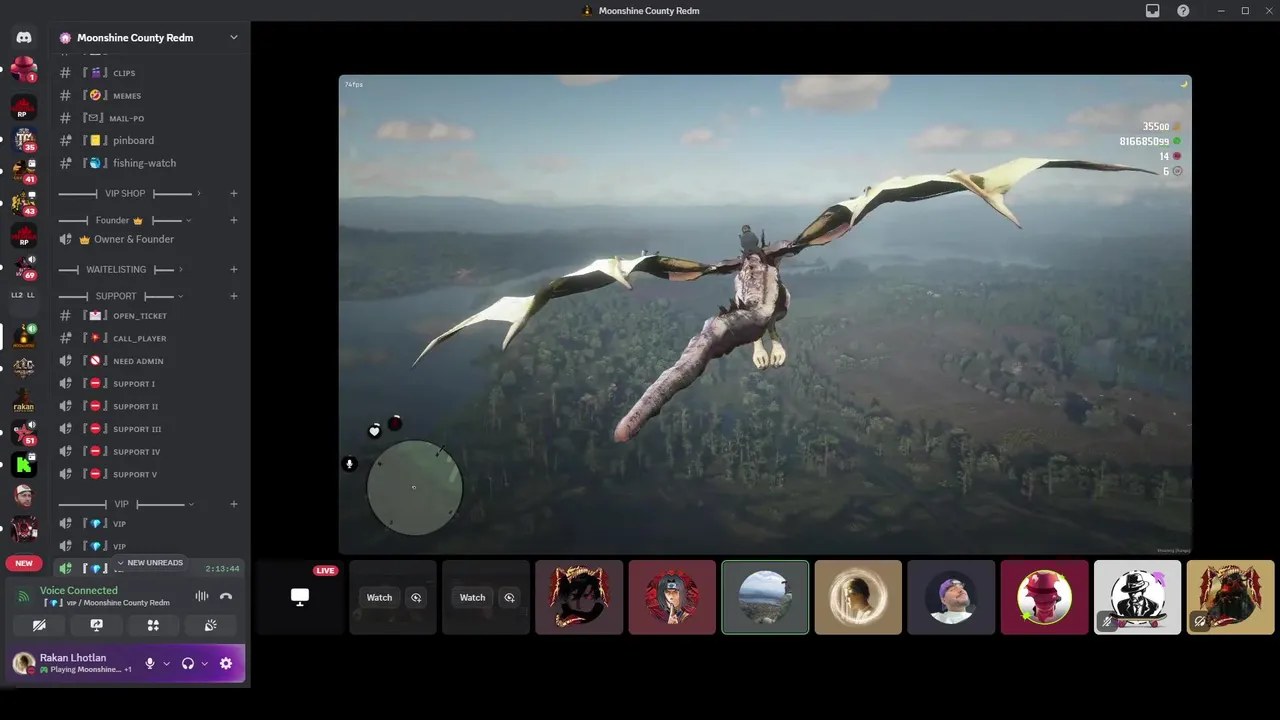This screenshot has height=720, width=1280.
Task: Collapse the VIP category
Action: click(125, 504)
